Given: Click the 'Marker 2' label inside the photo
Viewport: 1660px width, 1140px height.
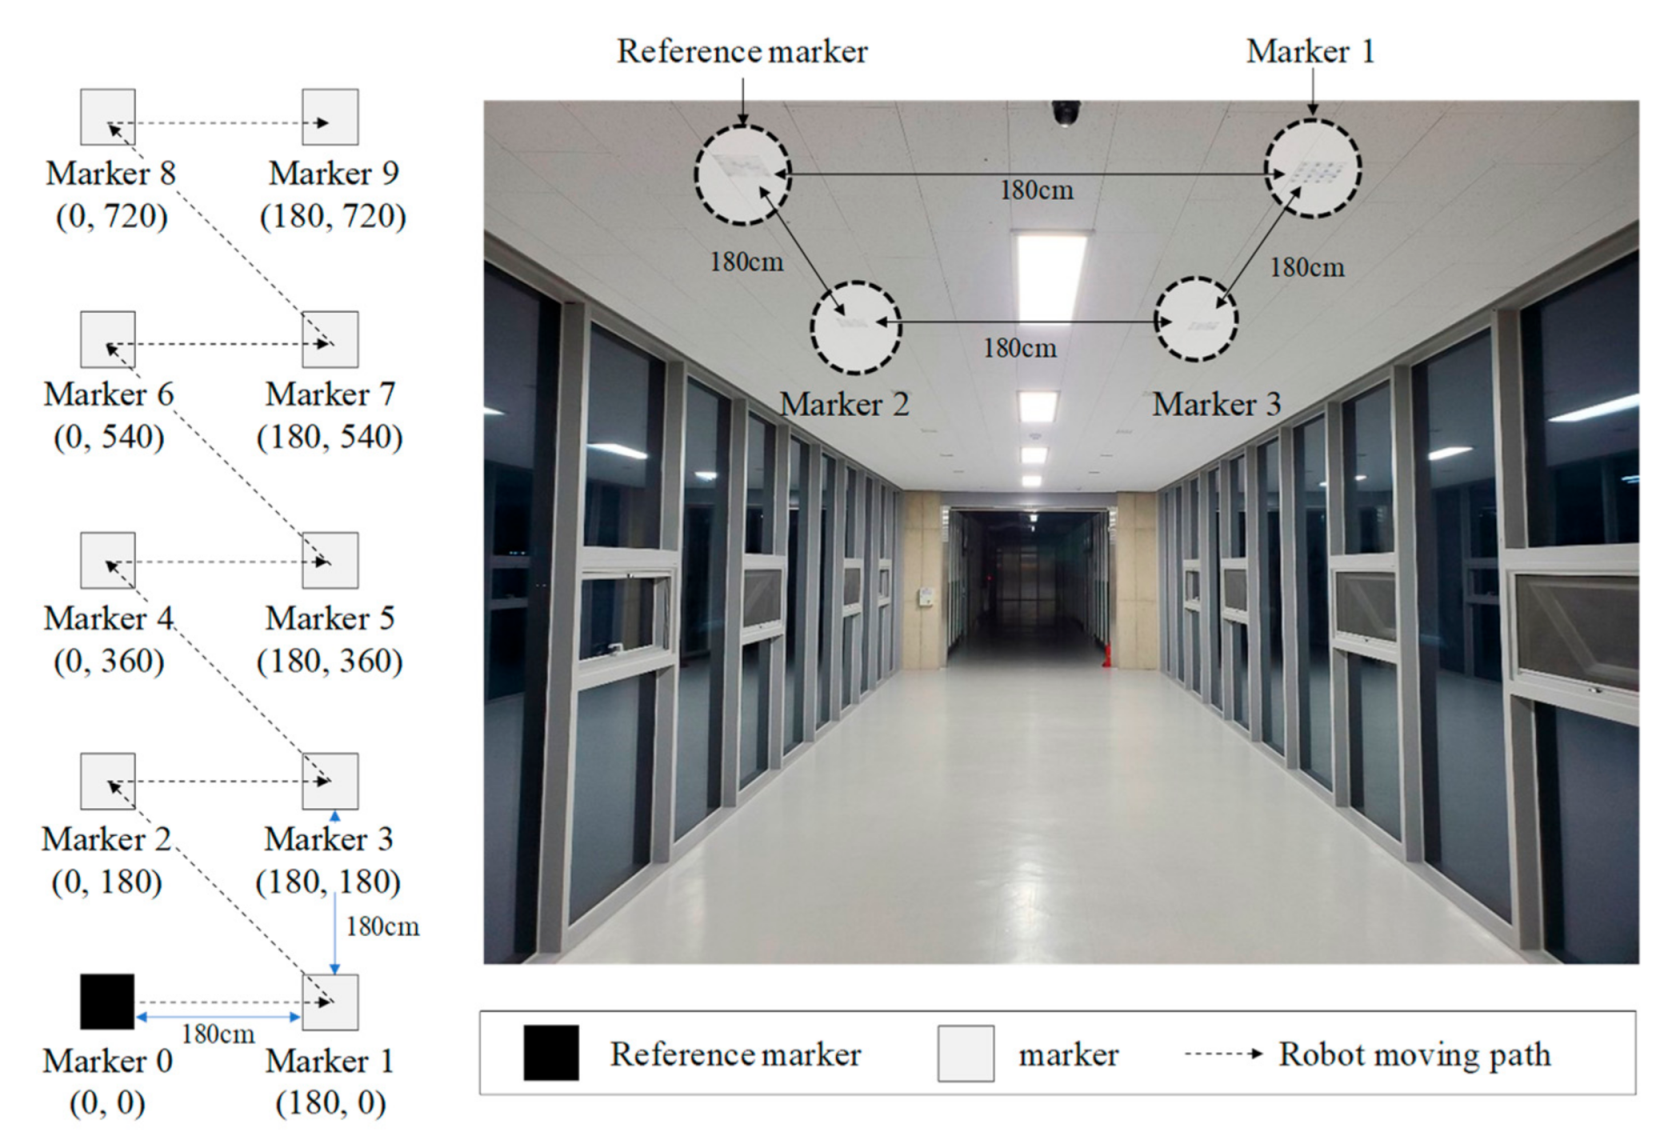Looking at the screenshot, I should (845, 404).
